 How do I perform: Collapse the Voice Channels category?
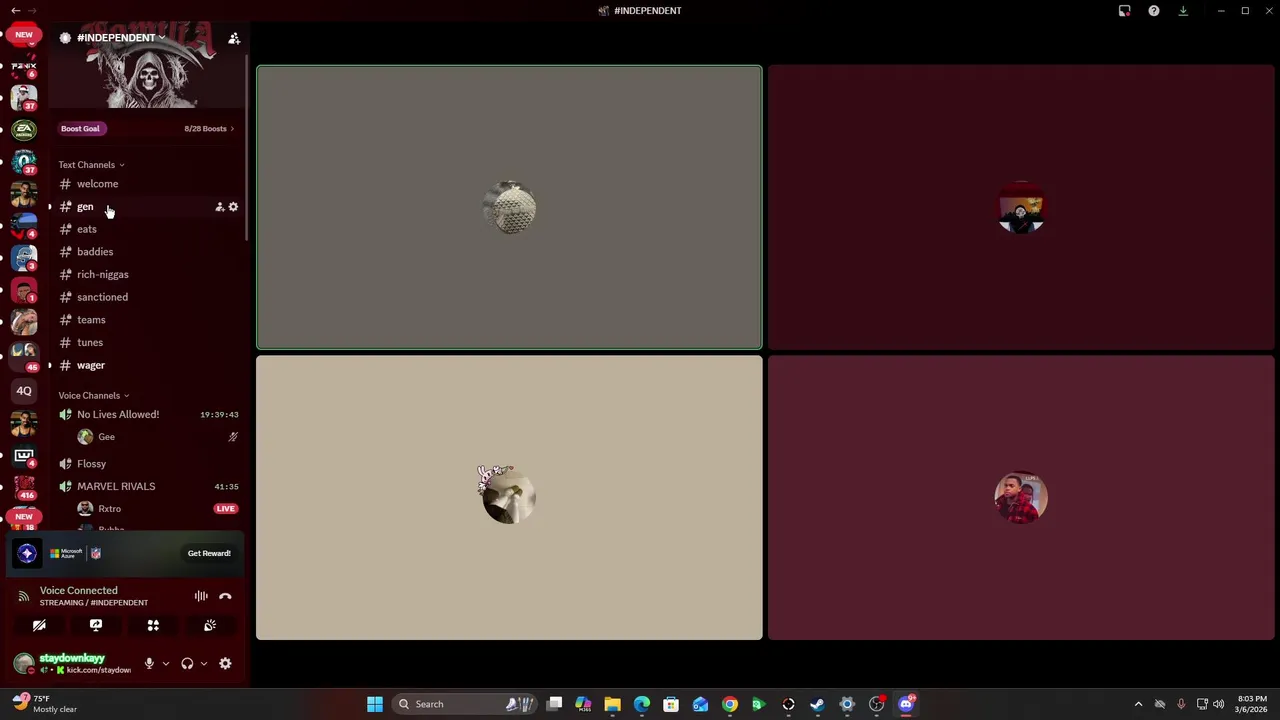[93, 395]
